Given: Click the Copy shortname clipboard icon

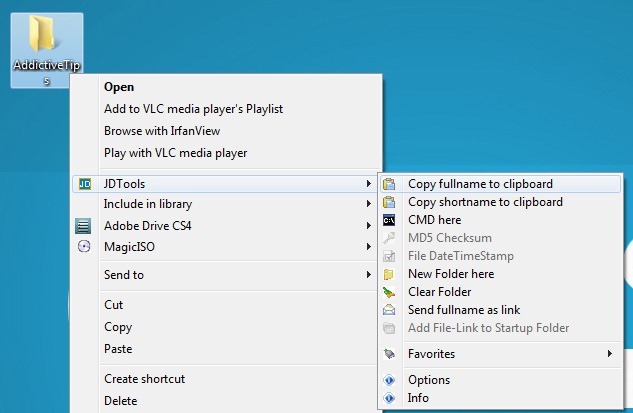Looking at the screenshot, I should tap(389, 202).
